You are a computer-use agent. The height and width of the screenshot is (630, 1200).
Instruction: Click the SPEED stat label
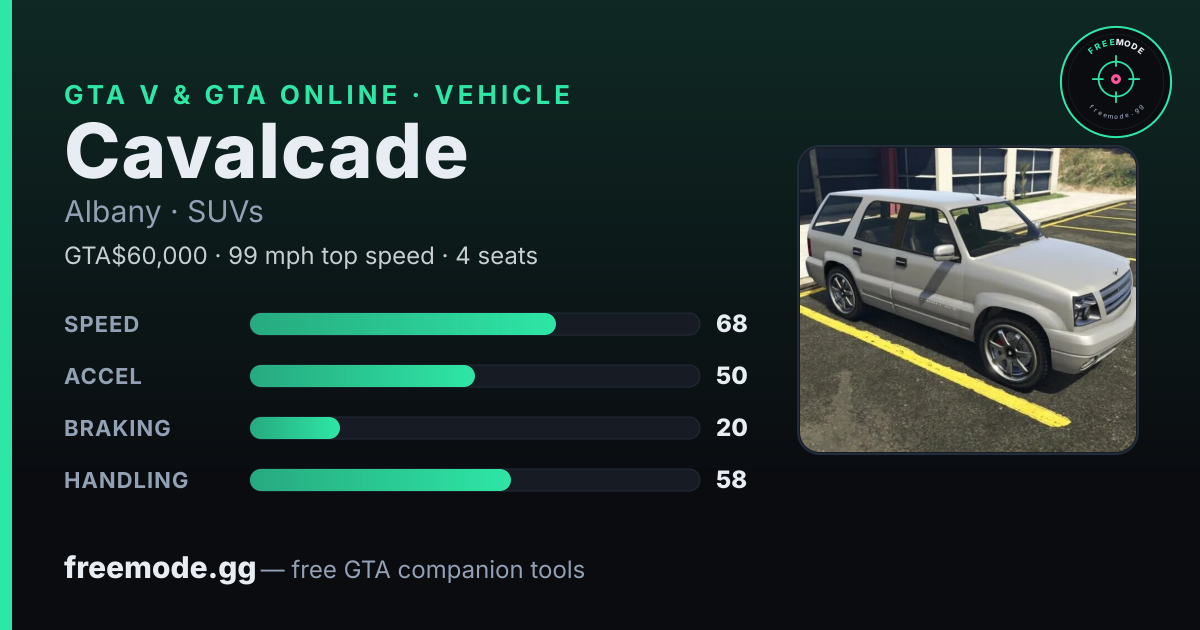[x=102, y=324]
